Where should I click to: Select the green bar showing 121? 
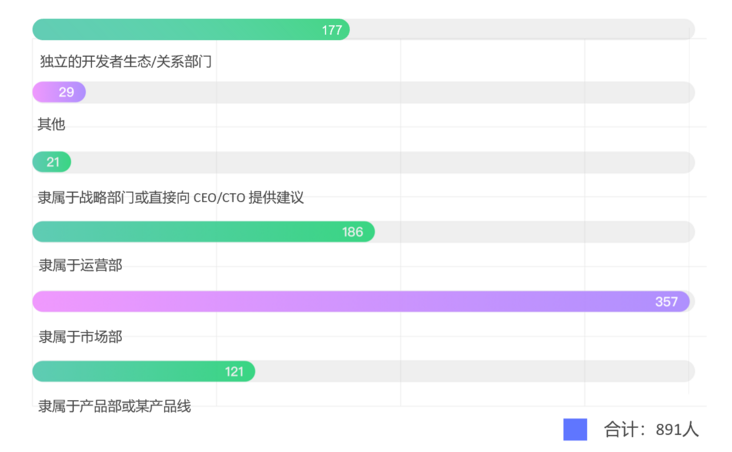(x=144, y=371)
